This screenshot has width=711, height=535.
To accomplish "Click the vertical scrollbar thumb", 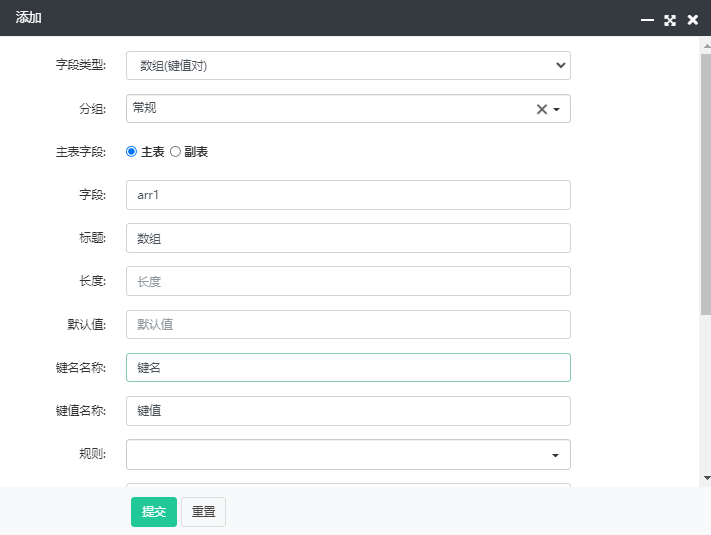I will pyautogui.click(x=706, y=184).
